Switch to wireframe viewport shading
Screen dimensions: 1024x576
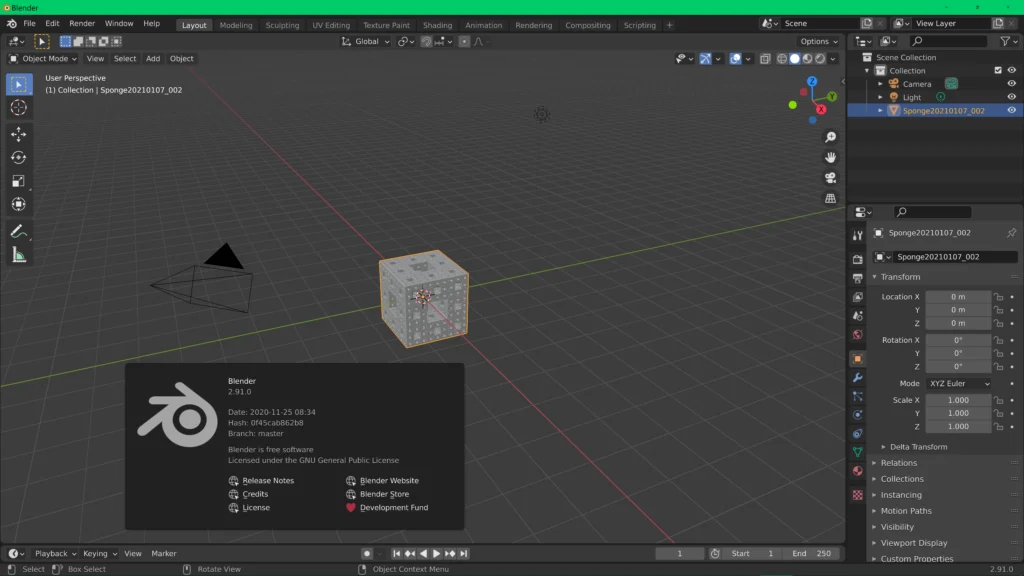782,59
